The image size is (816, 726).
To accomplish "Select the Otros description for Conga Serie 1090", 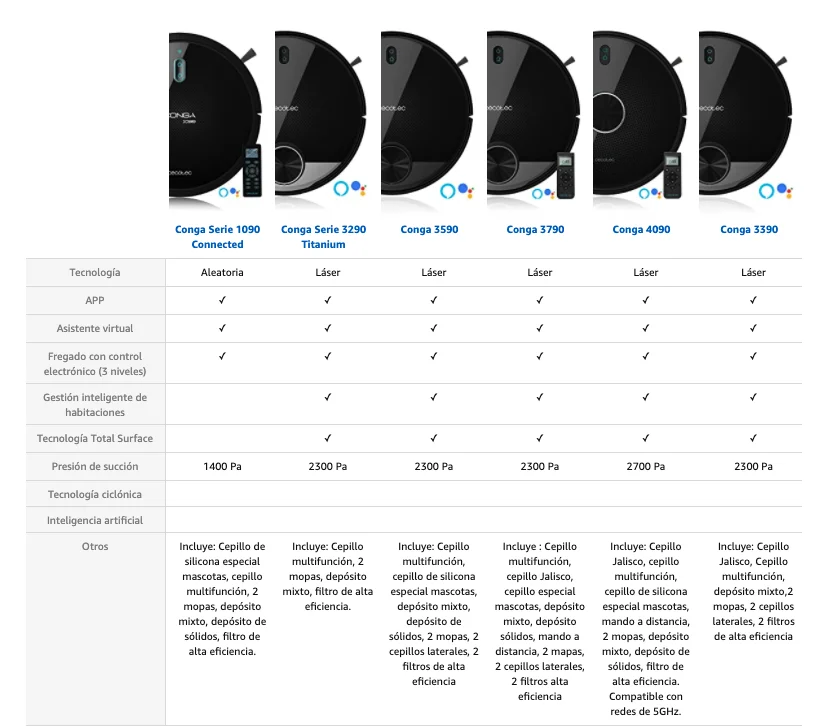I will [222, 599].
